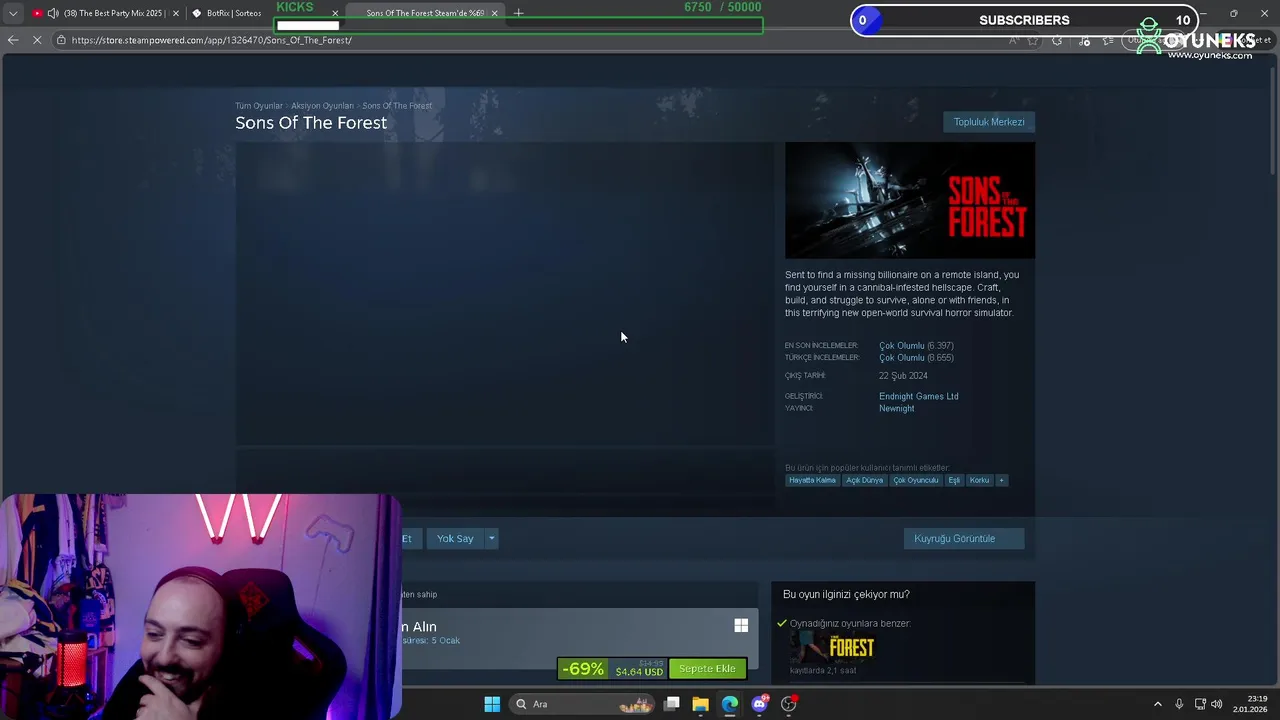
Task: Click Kuyruğu Görüntüle button
Action: tap(963, 538)
